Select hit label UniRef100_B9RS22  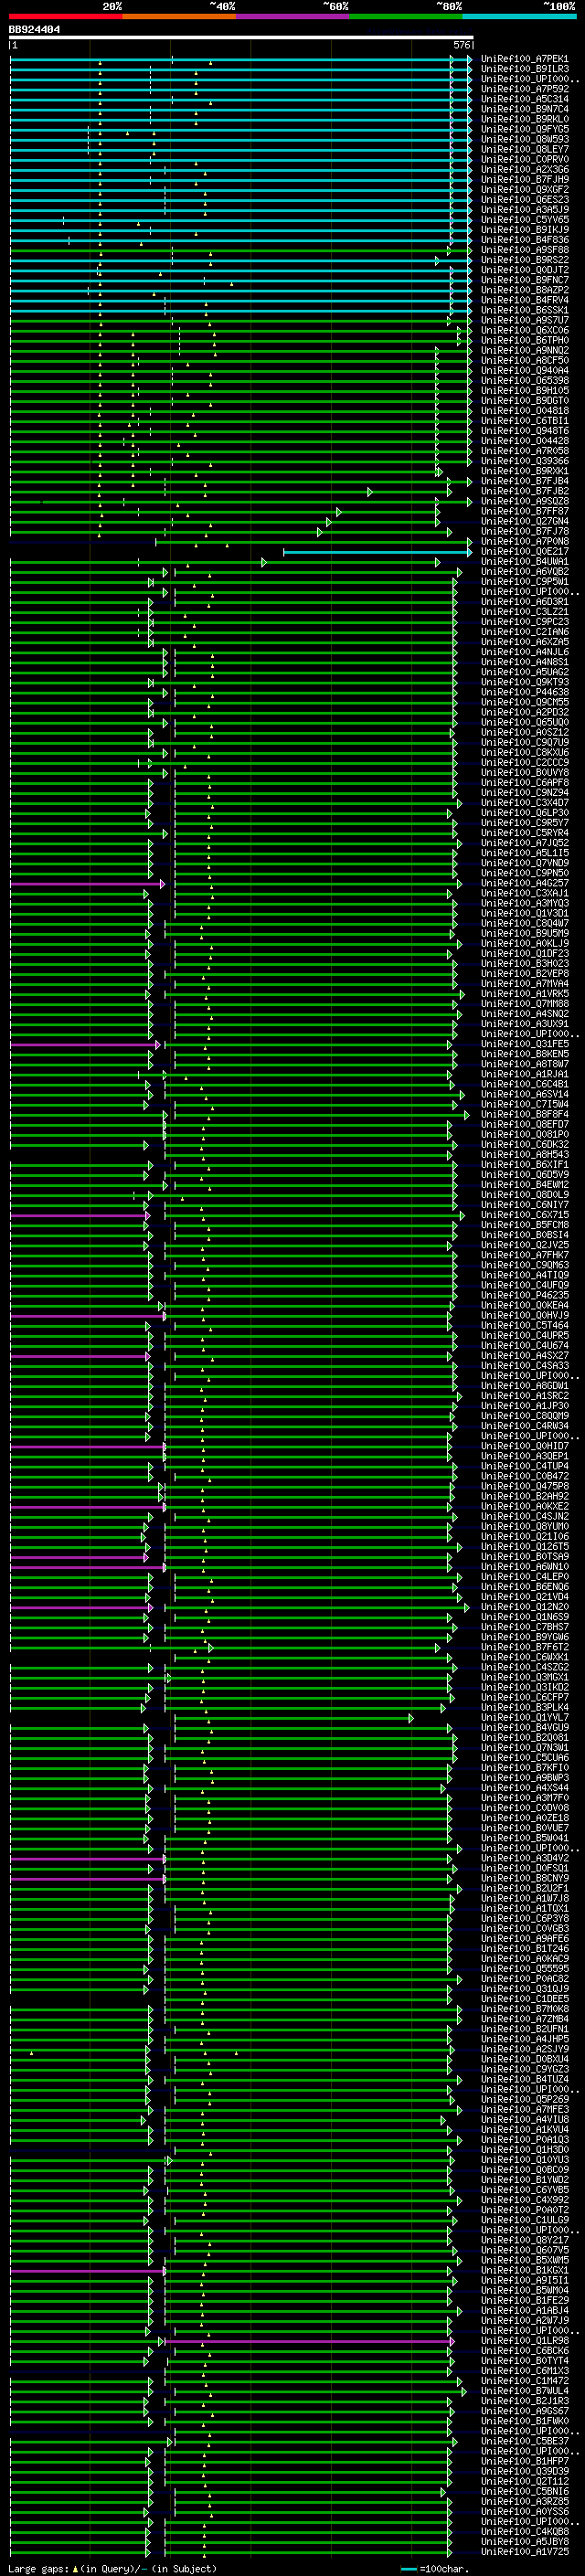tap(524, 260)
